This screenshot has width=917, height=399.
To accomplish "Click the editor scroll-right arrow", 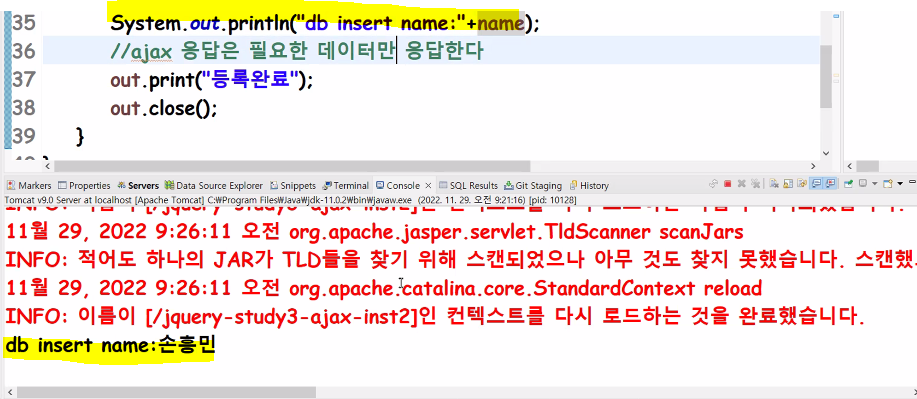I will [812, 166].
